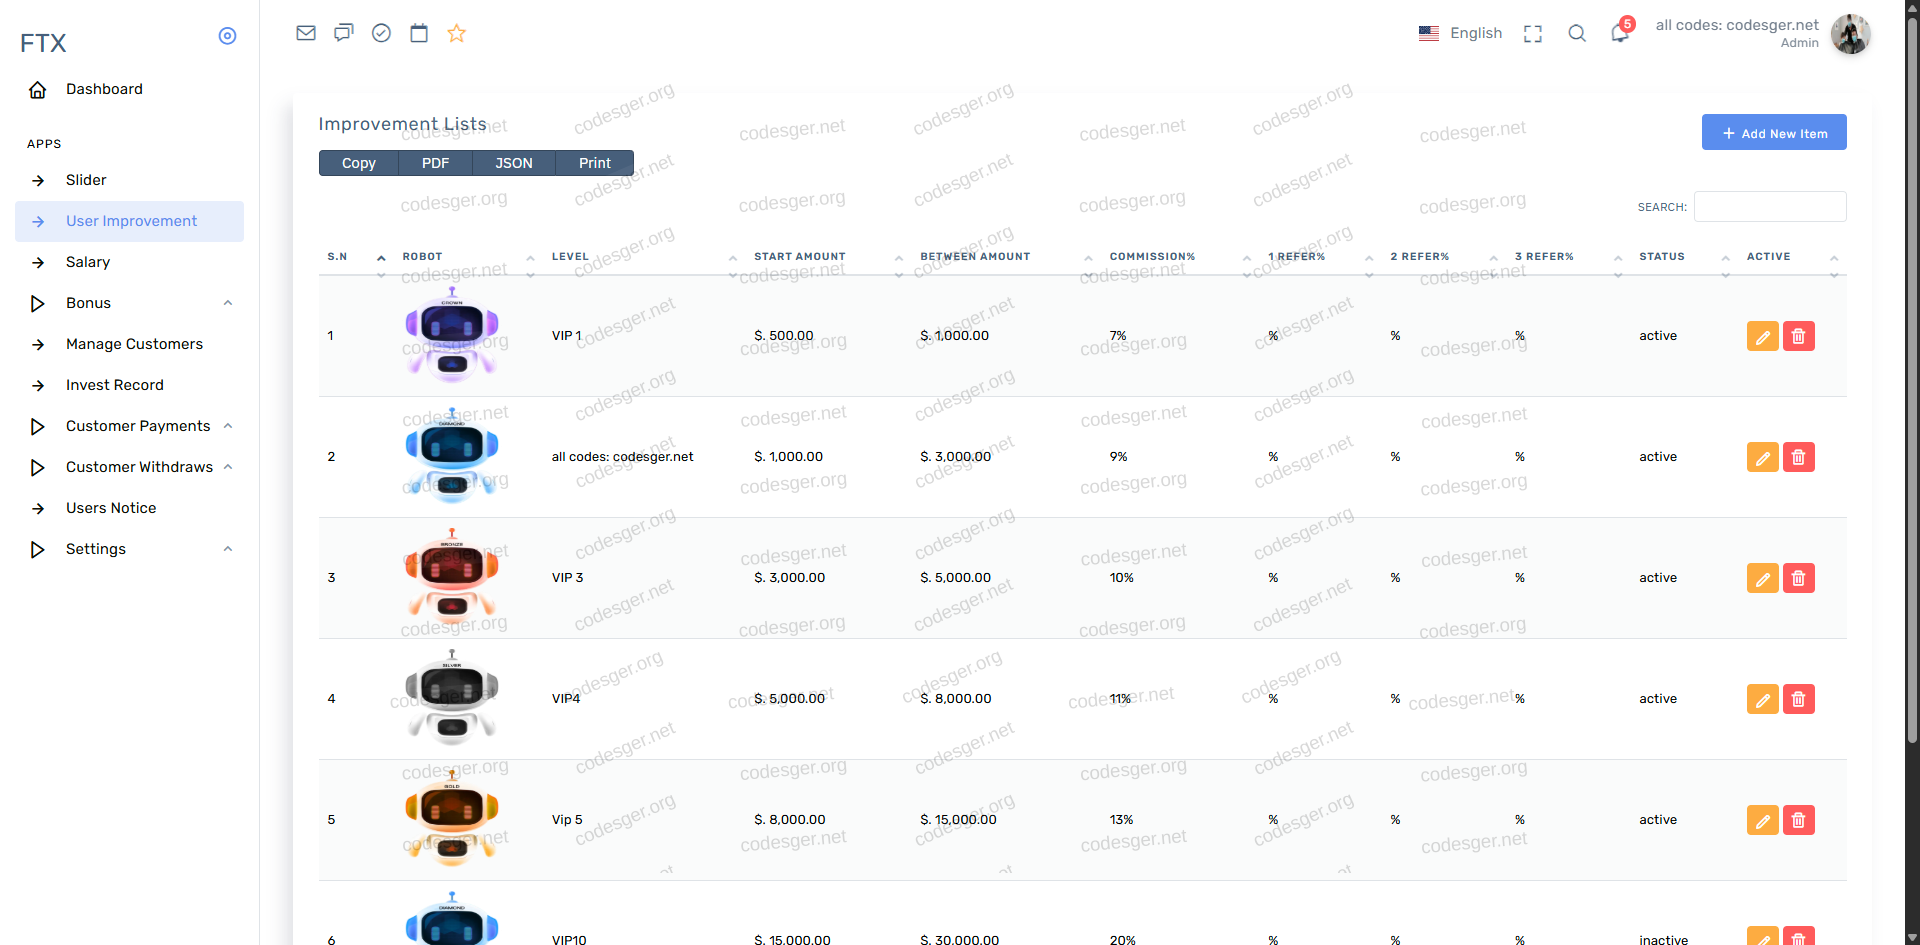1920x945 pixels.
Task: Click the calendar icon in top toolbar
Action: pyautogui.click(x=419, y=33)
